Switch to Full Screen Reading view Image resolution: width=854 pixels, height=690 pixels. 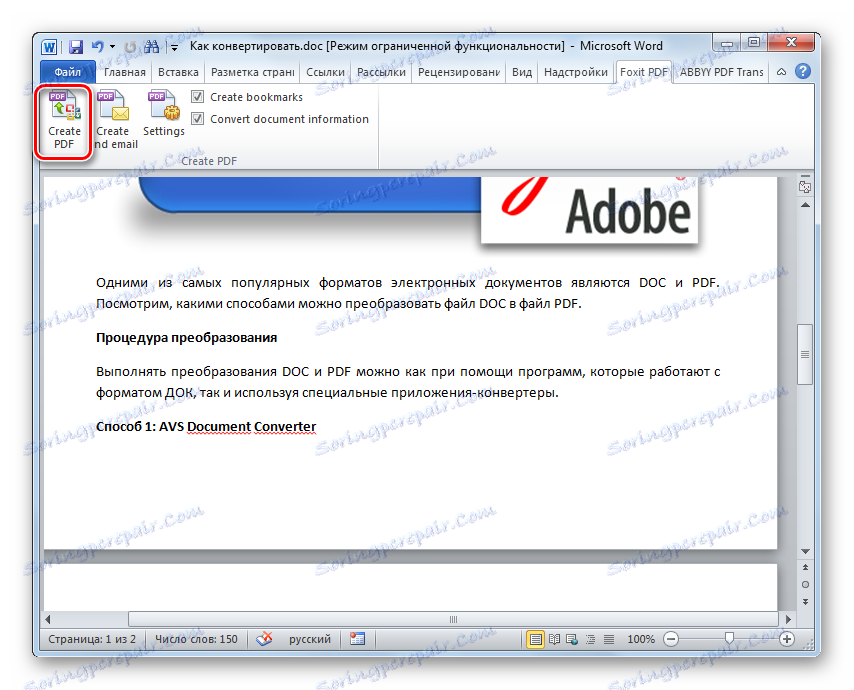click(x=554, y=639)
